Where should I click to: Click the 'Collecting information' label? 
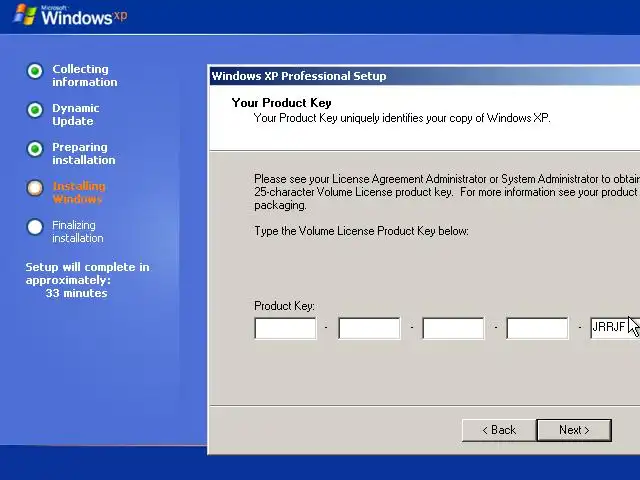coord(84,76)
